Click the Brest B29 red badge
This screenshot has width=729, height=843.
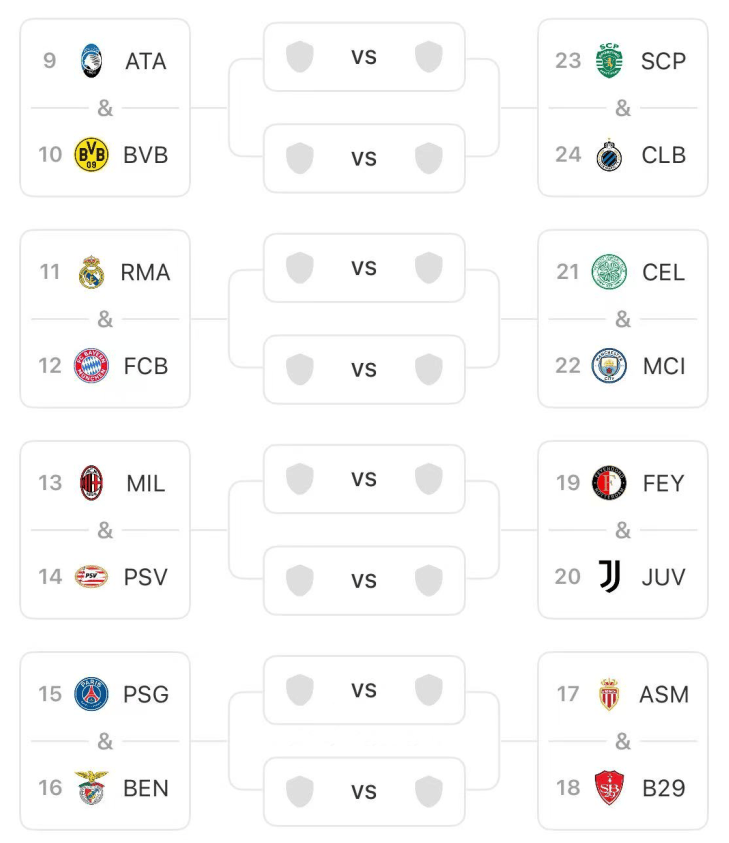(x=608, y=788)
